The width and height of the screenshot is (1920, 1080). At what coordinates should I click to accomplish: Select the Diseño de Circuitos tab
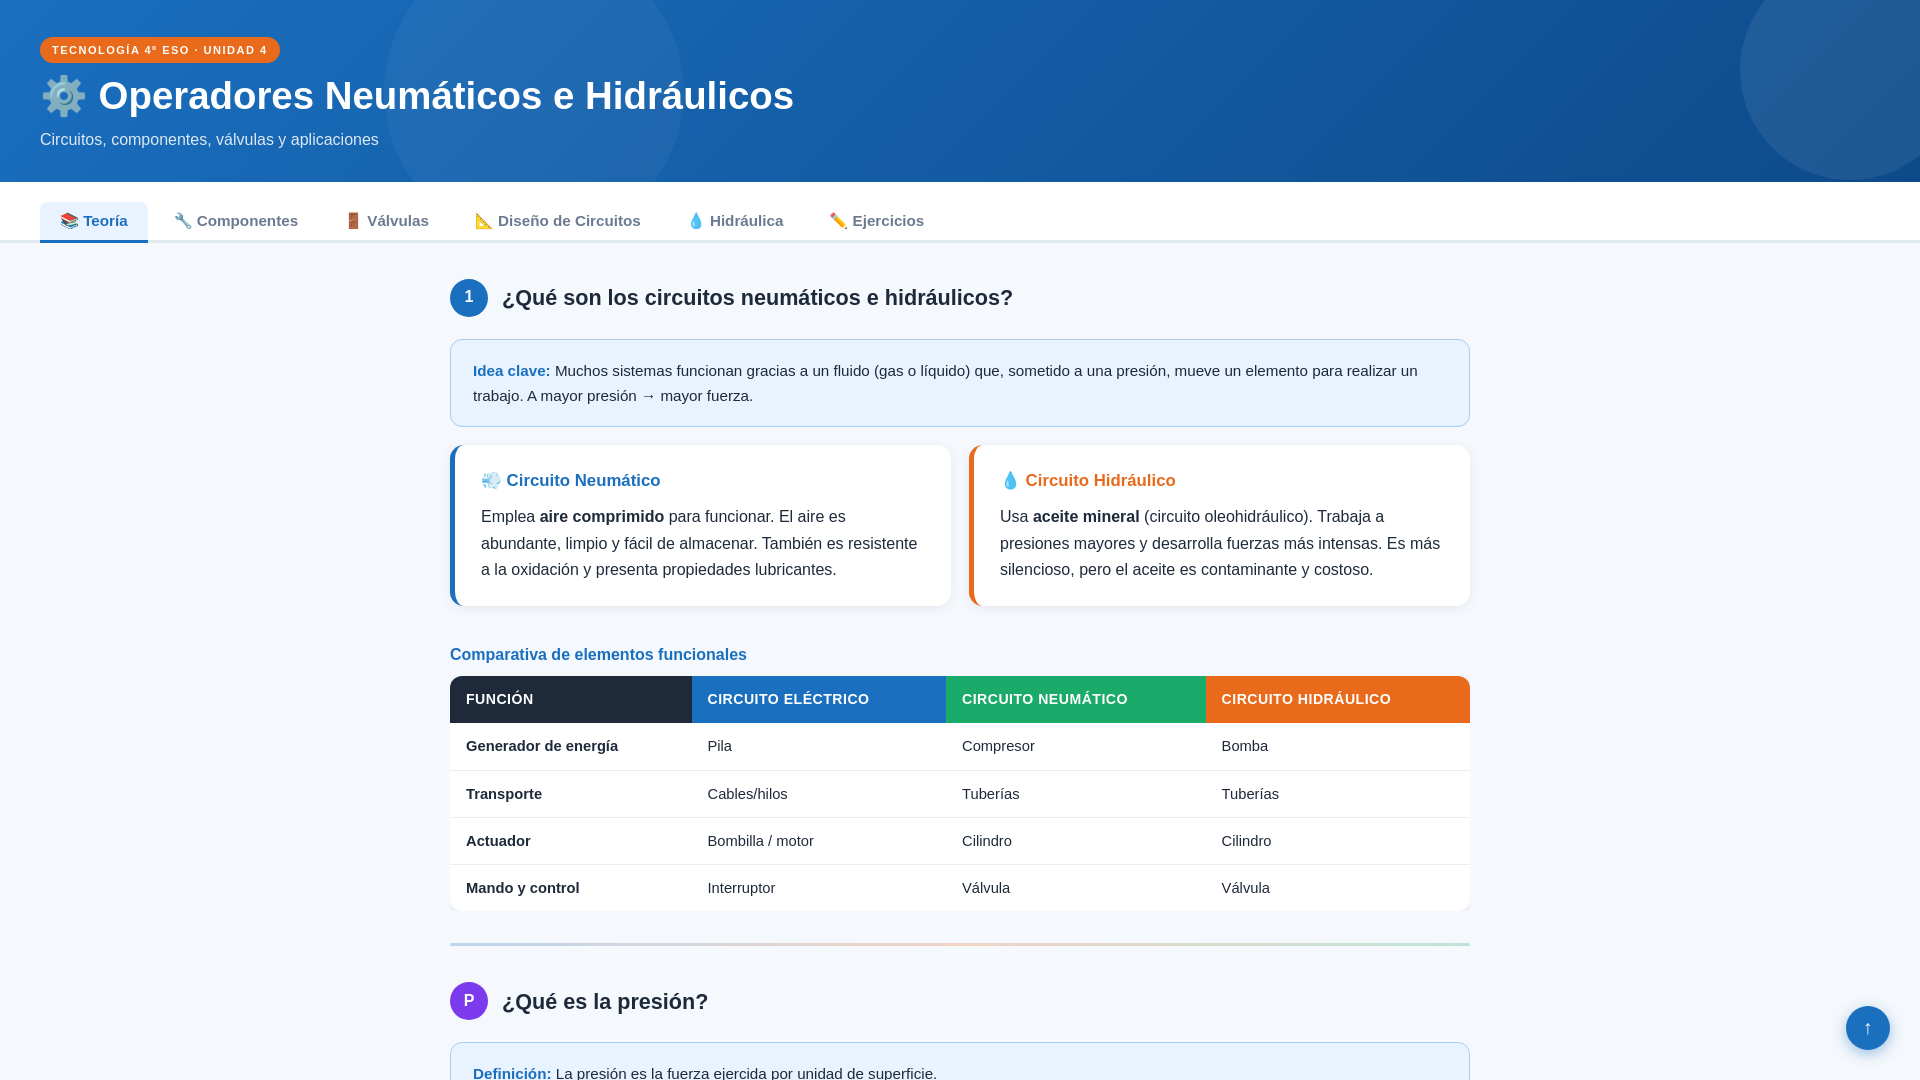(x=558, y=221)
